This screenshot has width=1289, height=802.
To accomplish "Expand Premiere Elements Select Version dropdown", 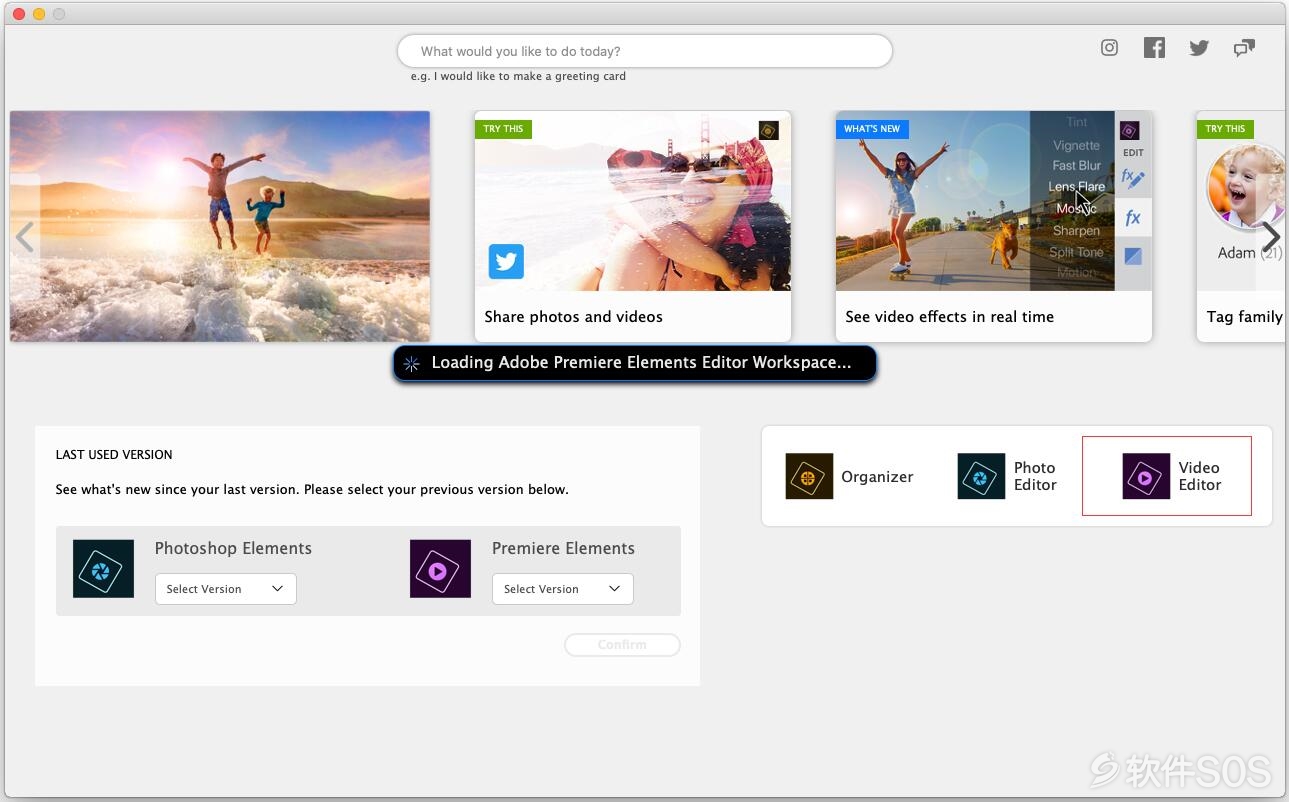I will (562, 589).
